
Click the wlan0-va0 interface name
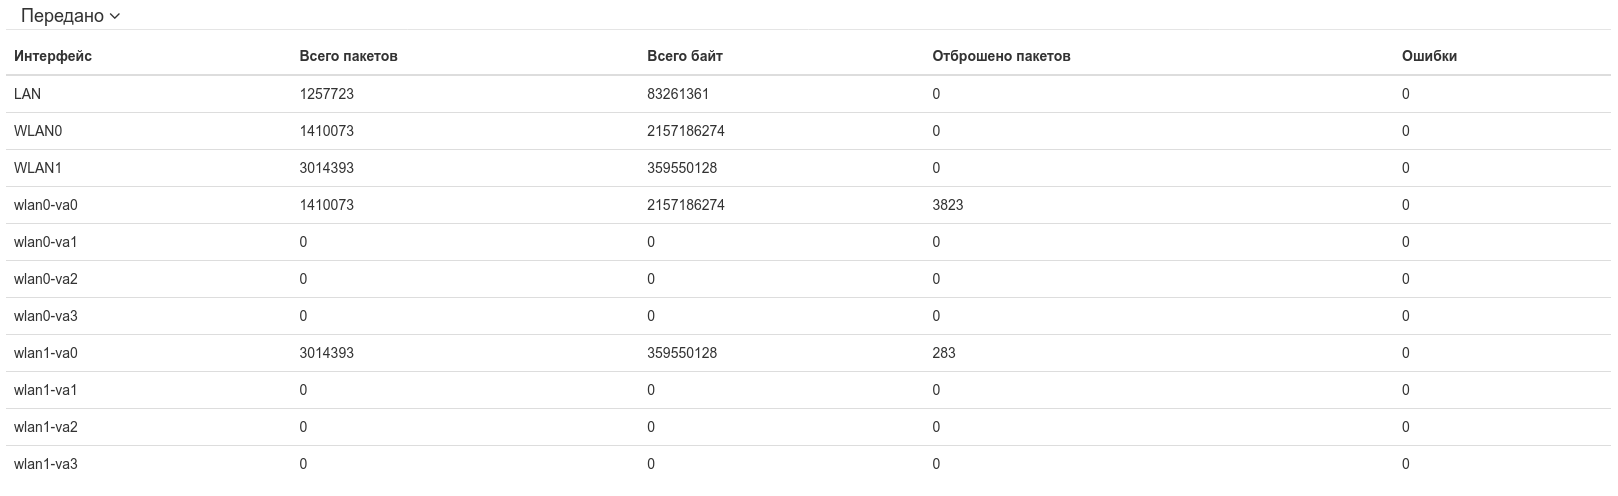(46, 205)
